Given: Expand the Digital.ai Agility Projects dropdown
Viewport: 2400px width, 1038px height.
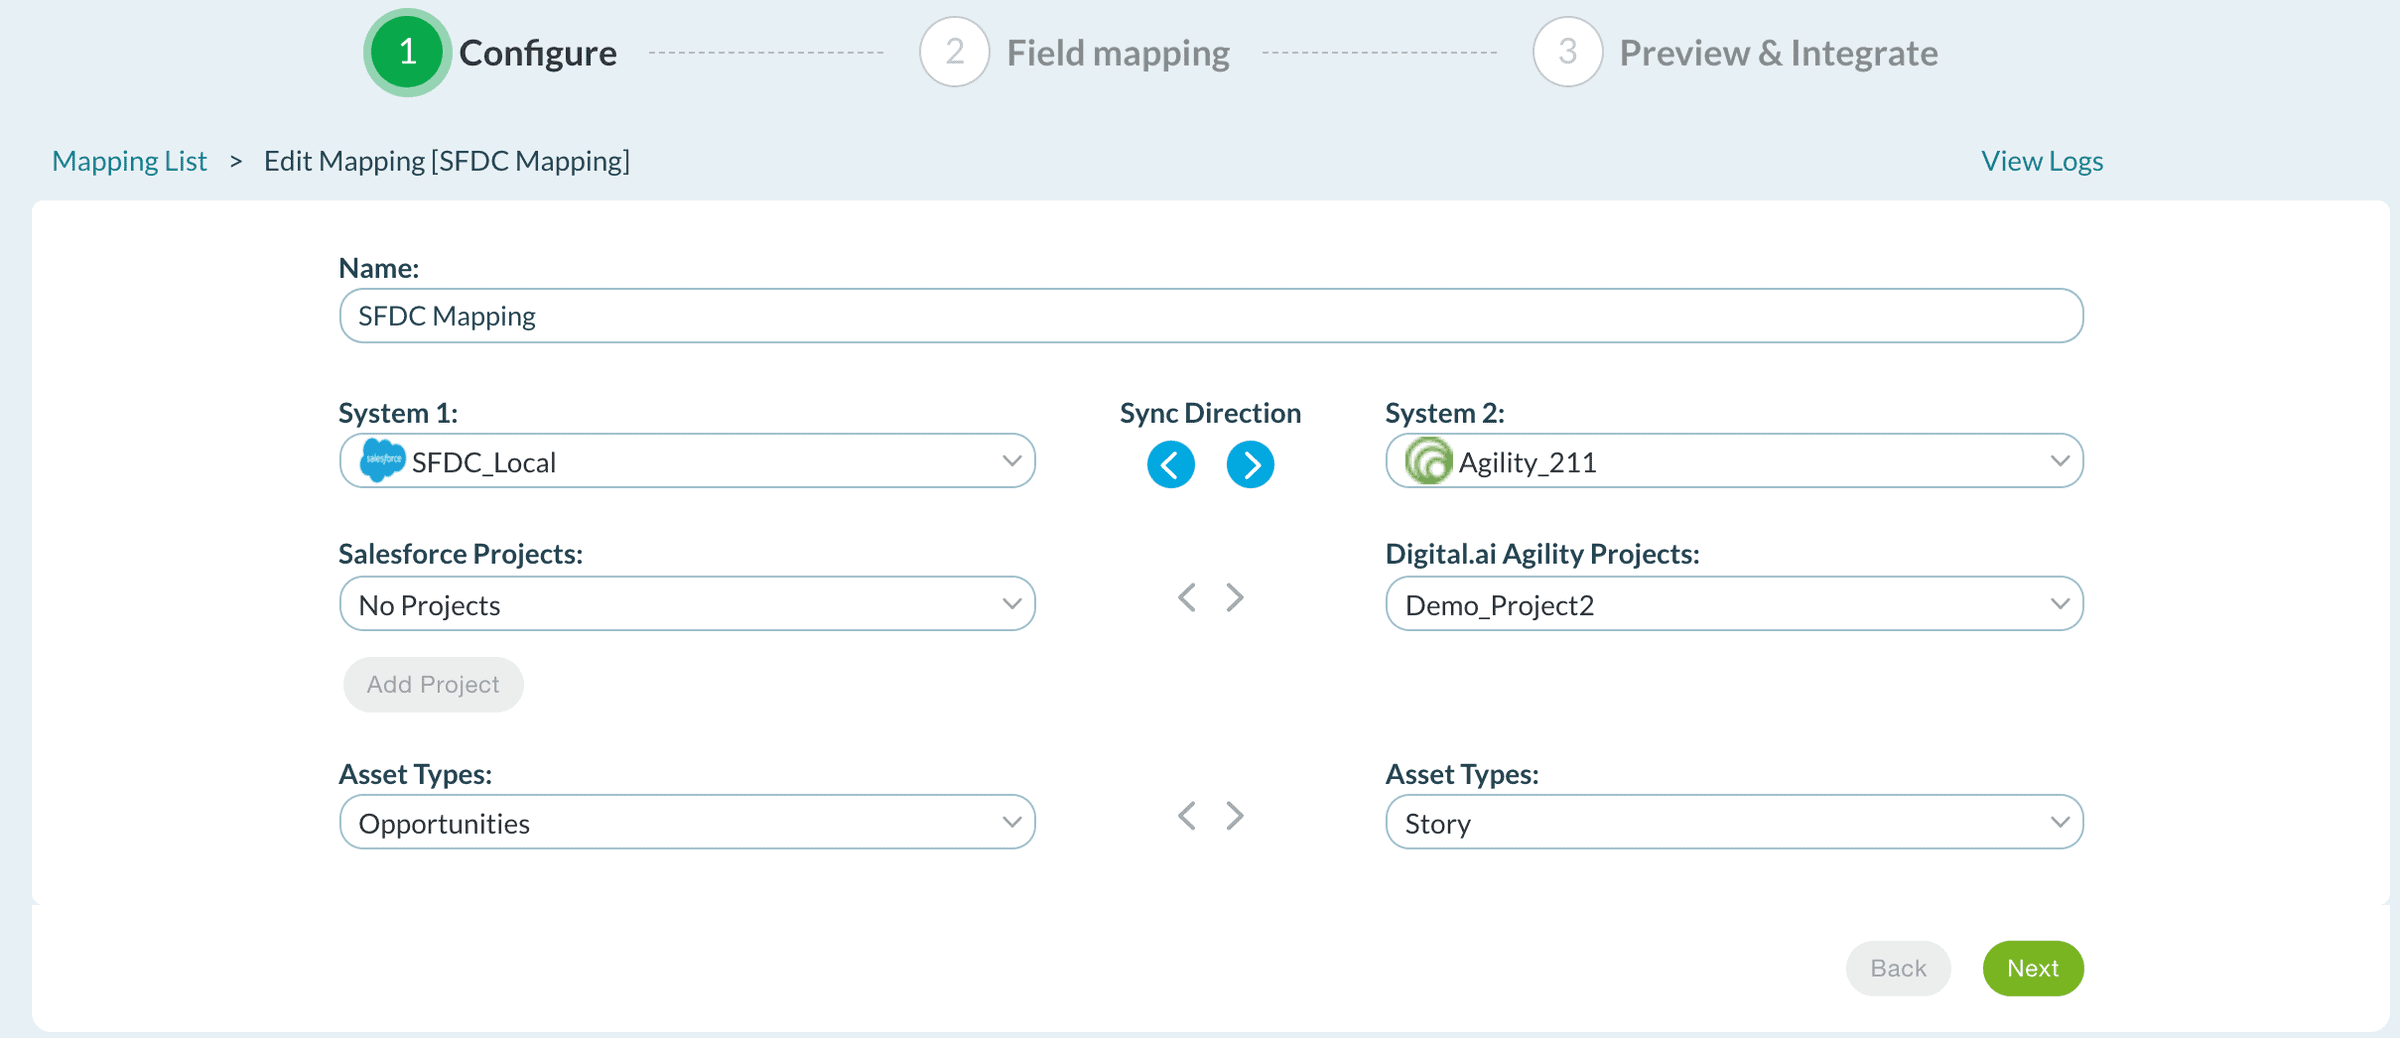Looking at the screenshot, I should click(x=1733, y=604).
